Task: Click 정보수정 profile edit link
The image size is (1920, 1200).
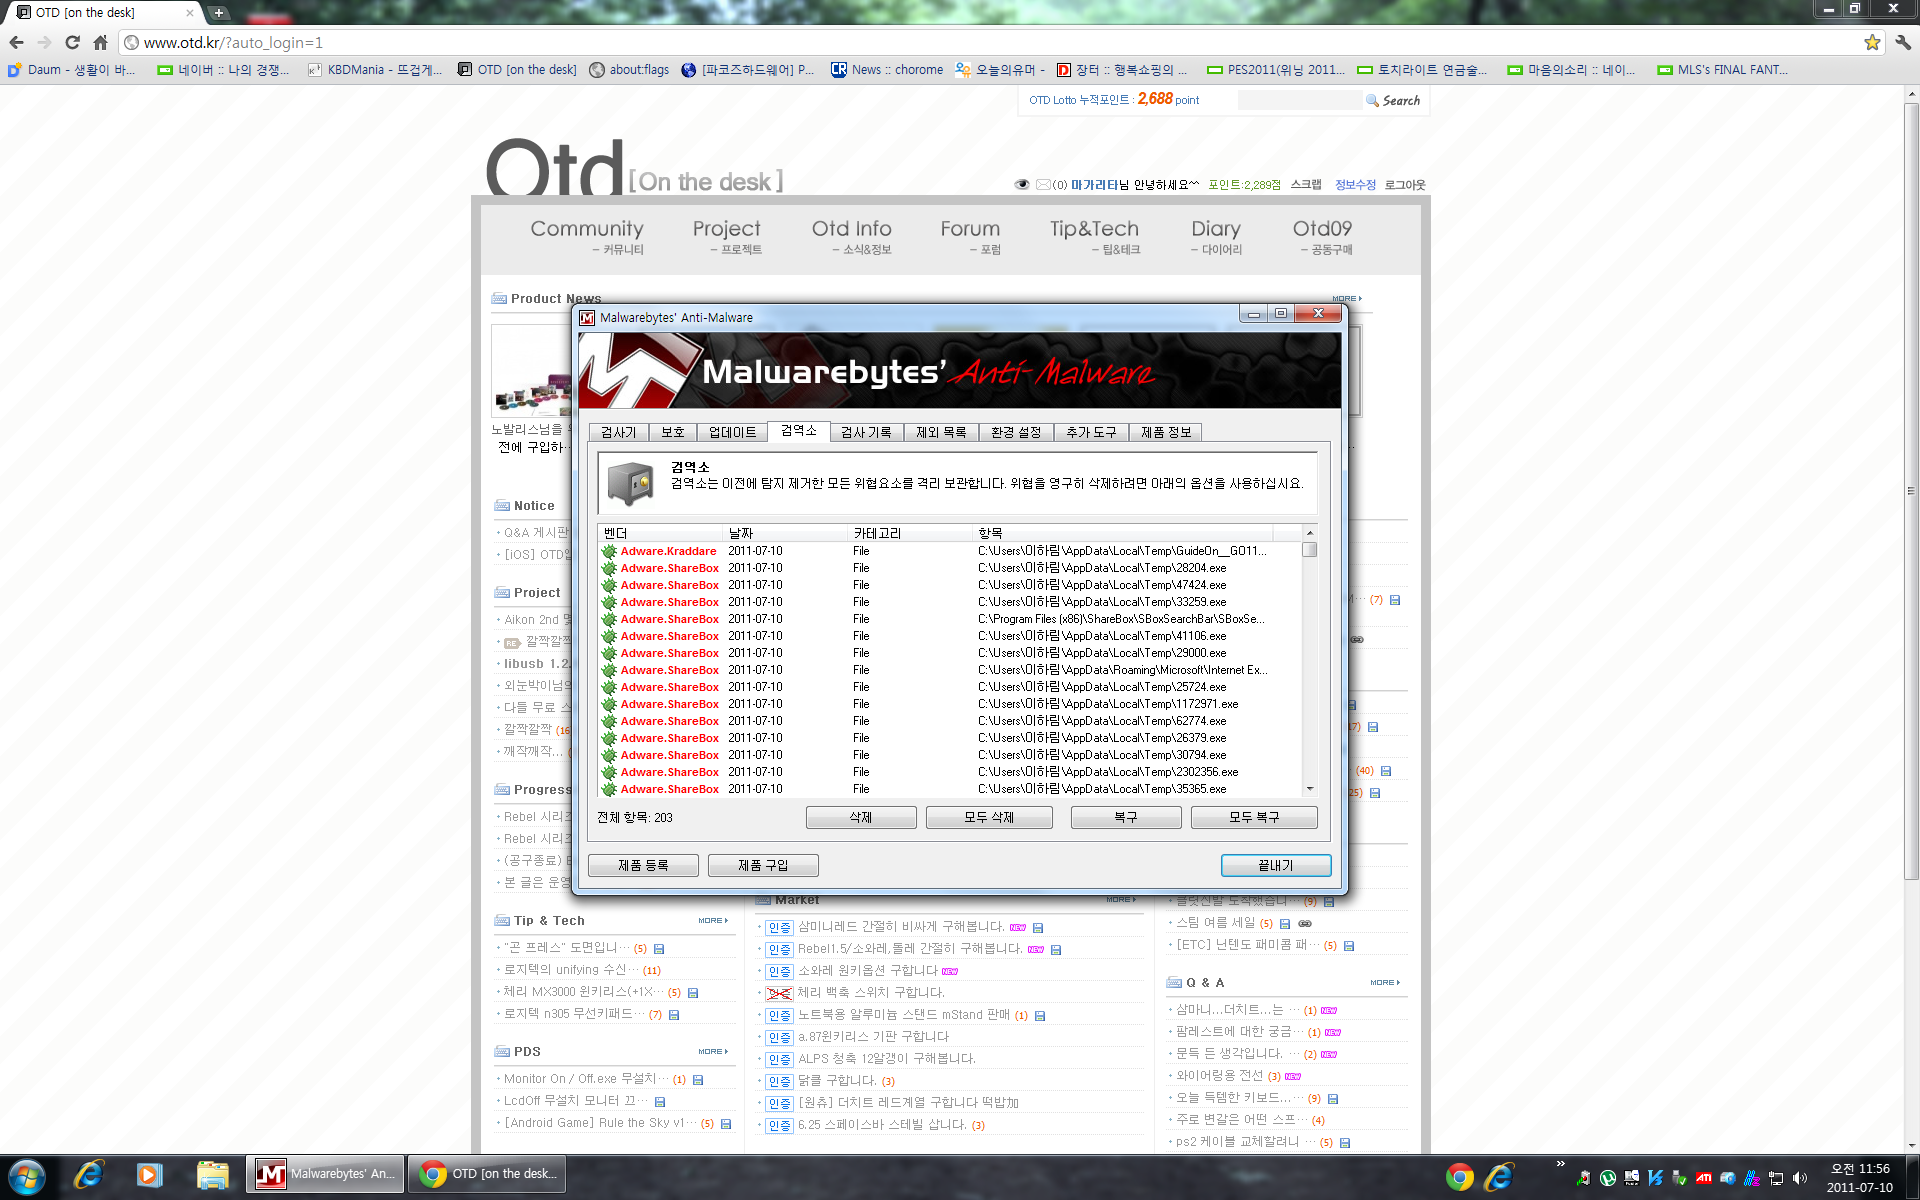Action: (x=1355, y=185)
